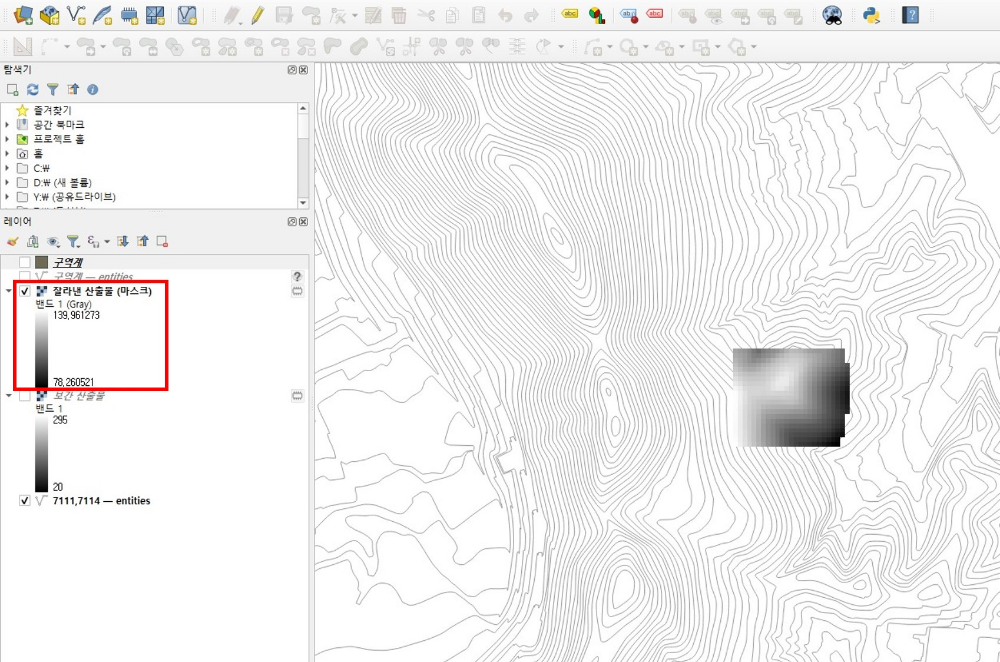1000x662 pixels.
Task: Create a new mesh layer icon
Action: tap(155, 15)
